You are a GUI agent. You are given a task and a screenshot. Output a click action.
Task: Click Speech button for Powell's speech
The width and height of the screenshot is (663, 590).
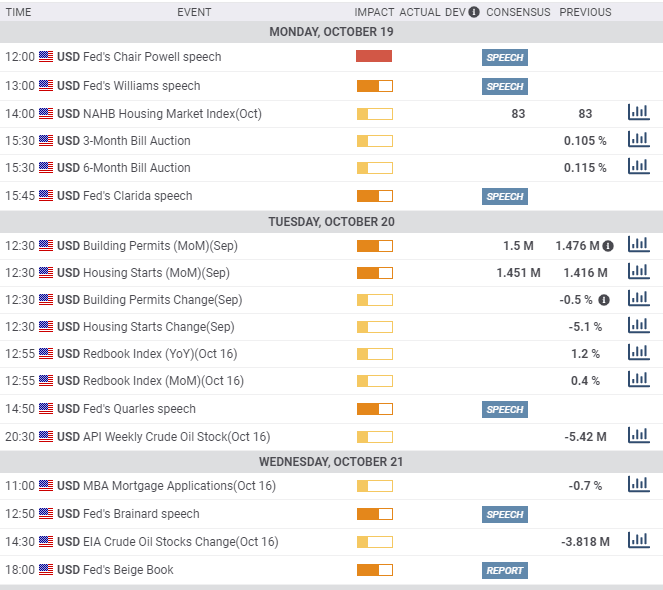(504, 58)
